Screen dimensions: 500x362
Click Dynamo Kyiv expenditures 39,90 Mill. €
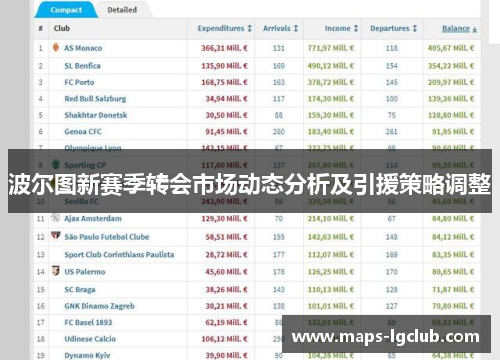coord(227,356)
